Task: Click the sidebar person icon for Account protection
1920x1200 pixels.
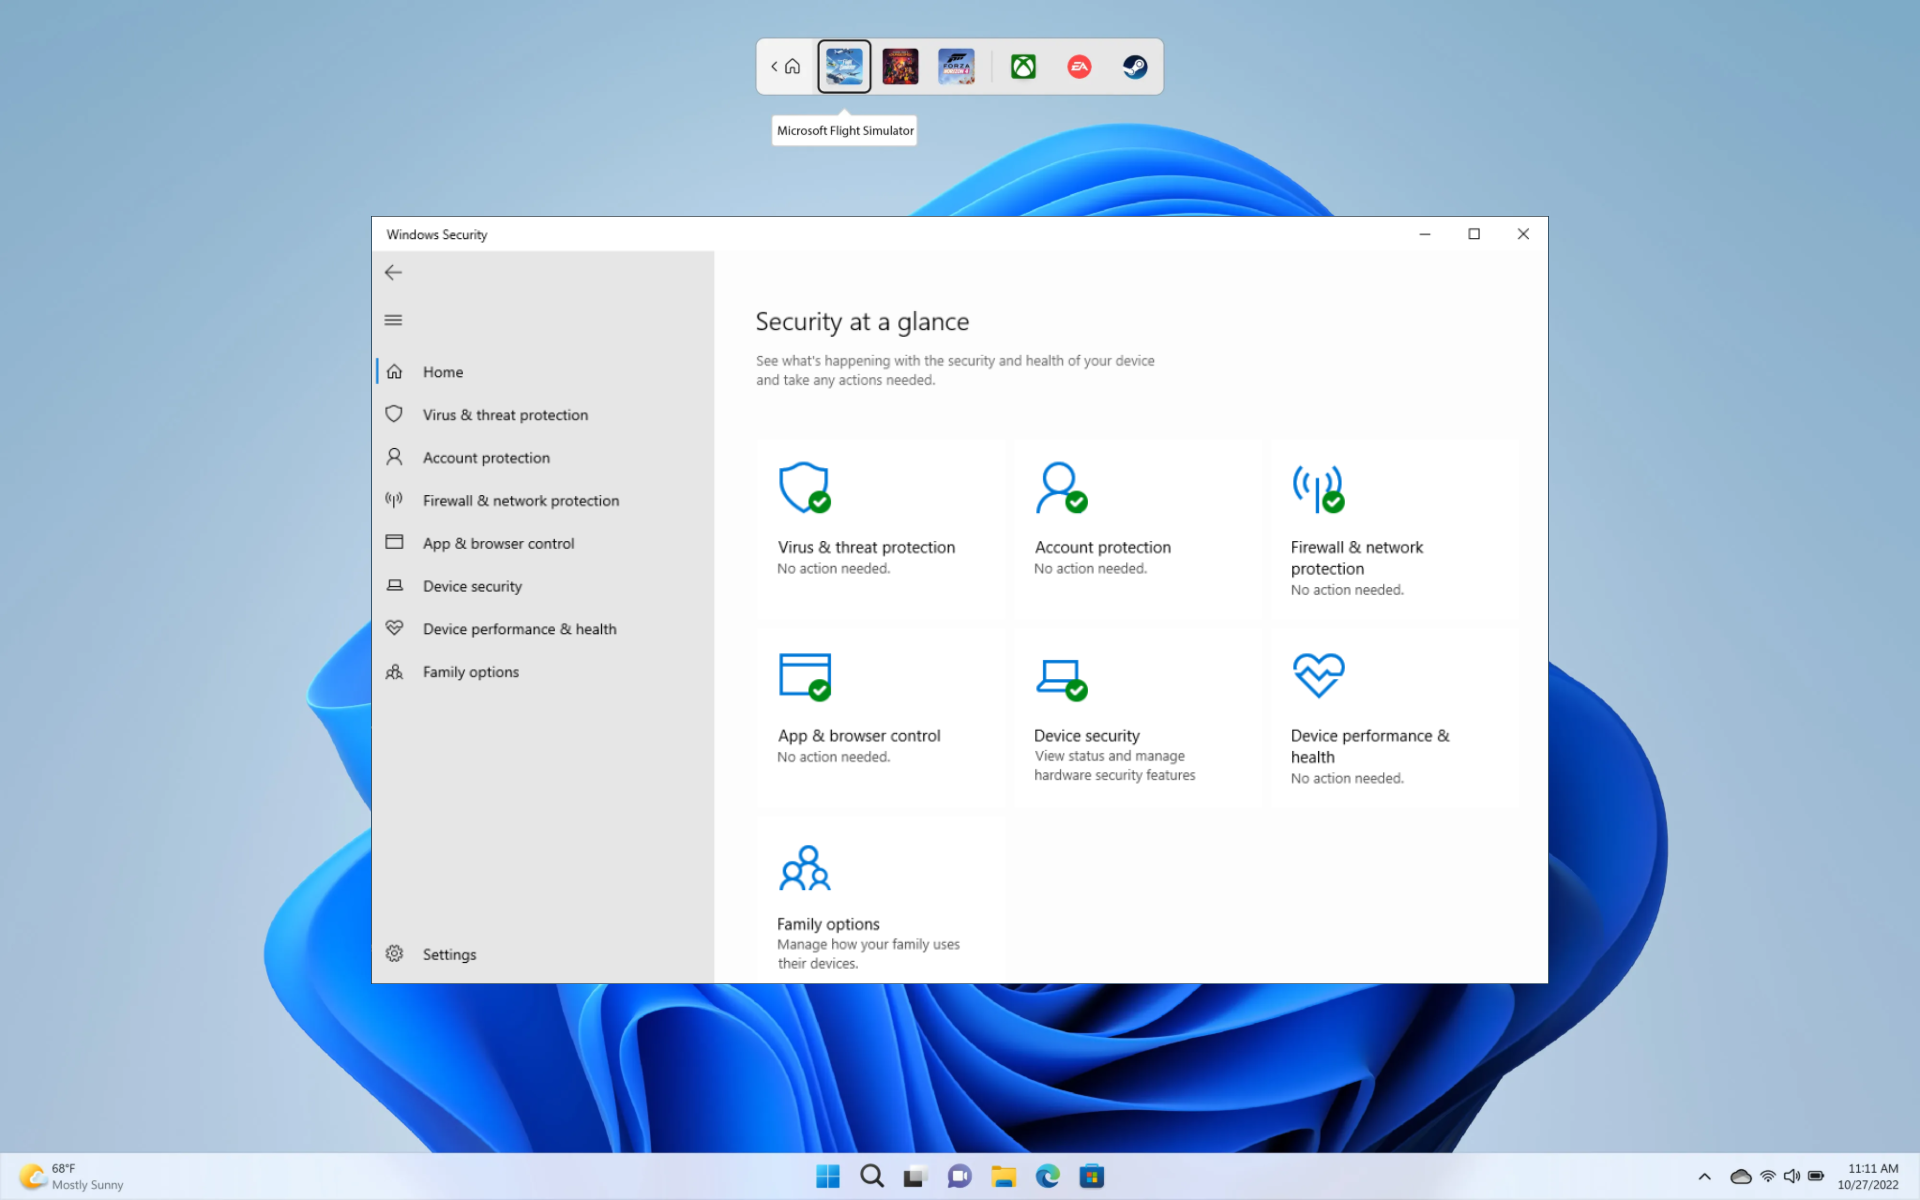Action: coord(394,457)
